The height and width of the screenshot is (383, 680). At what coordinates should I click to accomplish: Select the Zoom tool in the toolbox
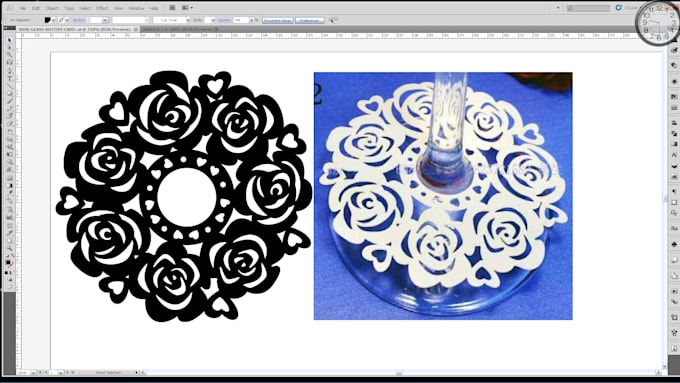10,249
